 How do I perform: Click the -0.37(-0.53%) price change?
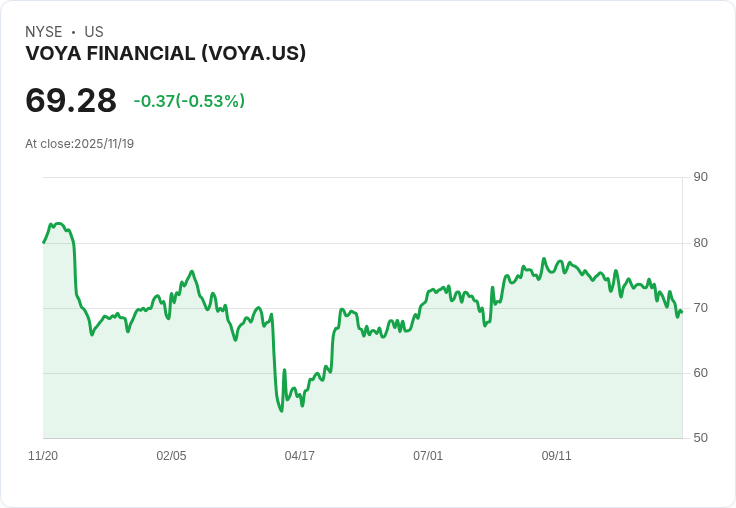coord(189,101)
